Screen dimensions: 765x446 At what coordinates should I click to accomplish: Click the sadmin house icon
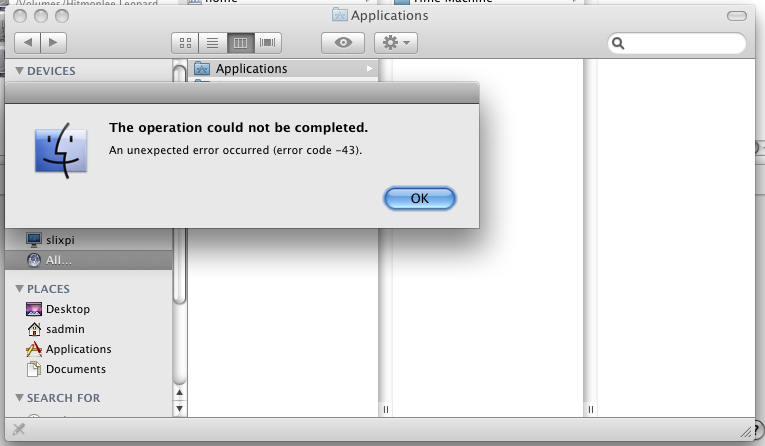click(34, 329)
